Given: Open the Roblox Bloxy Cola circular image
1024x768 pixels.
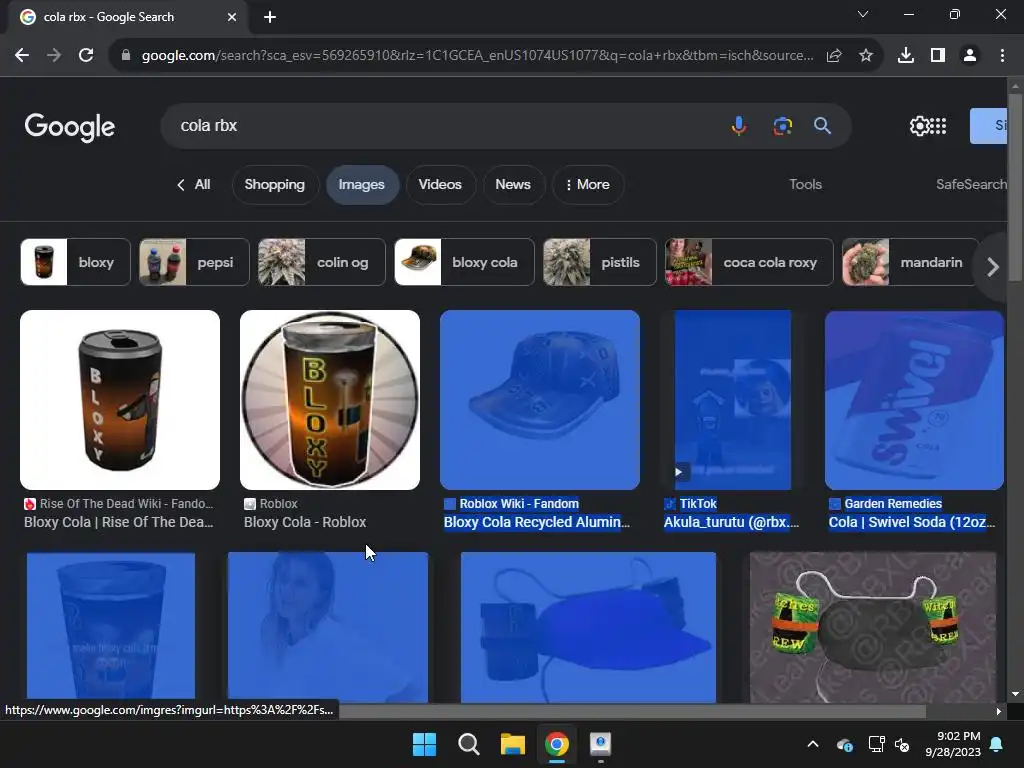Looking at the screenshot, I should [330, 400].
